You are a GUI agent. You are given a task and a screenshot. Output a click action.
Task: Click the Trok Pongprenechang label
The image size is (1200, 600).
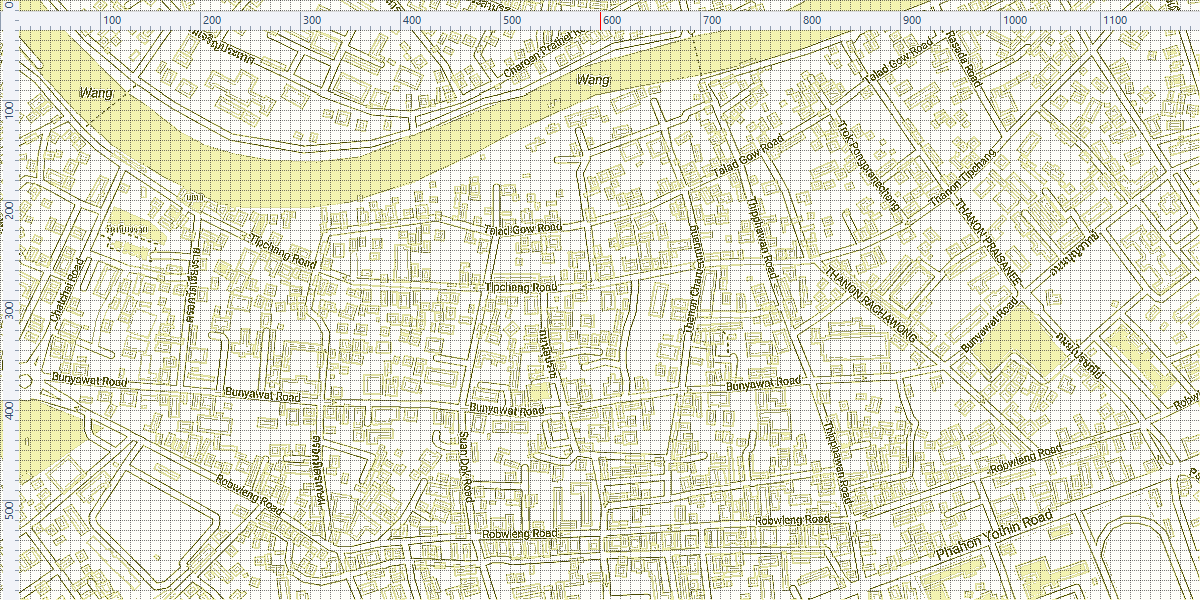click(x=870, y=166)
